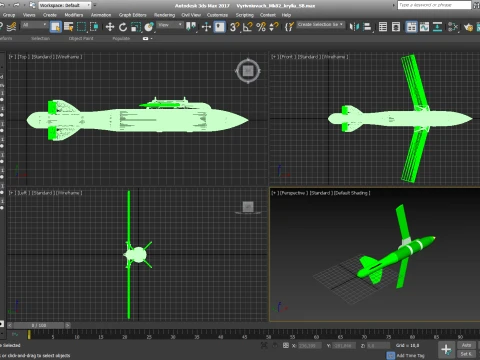Click the ViewCube in the Top viewport
The height and width of the screenshot is (360, 480).
pos(248,71)
